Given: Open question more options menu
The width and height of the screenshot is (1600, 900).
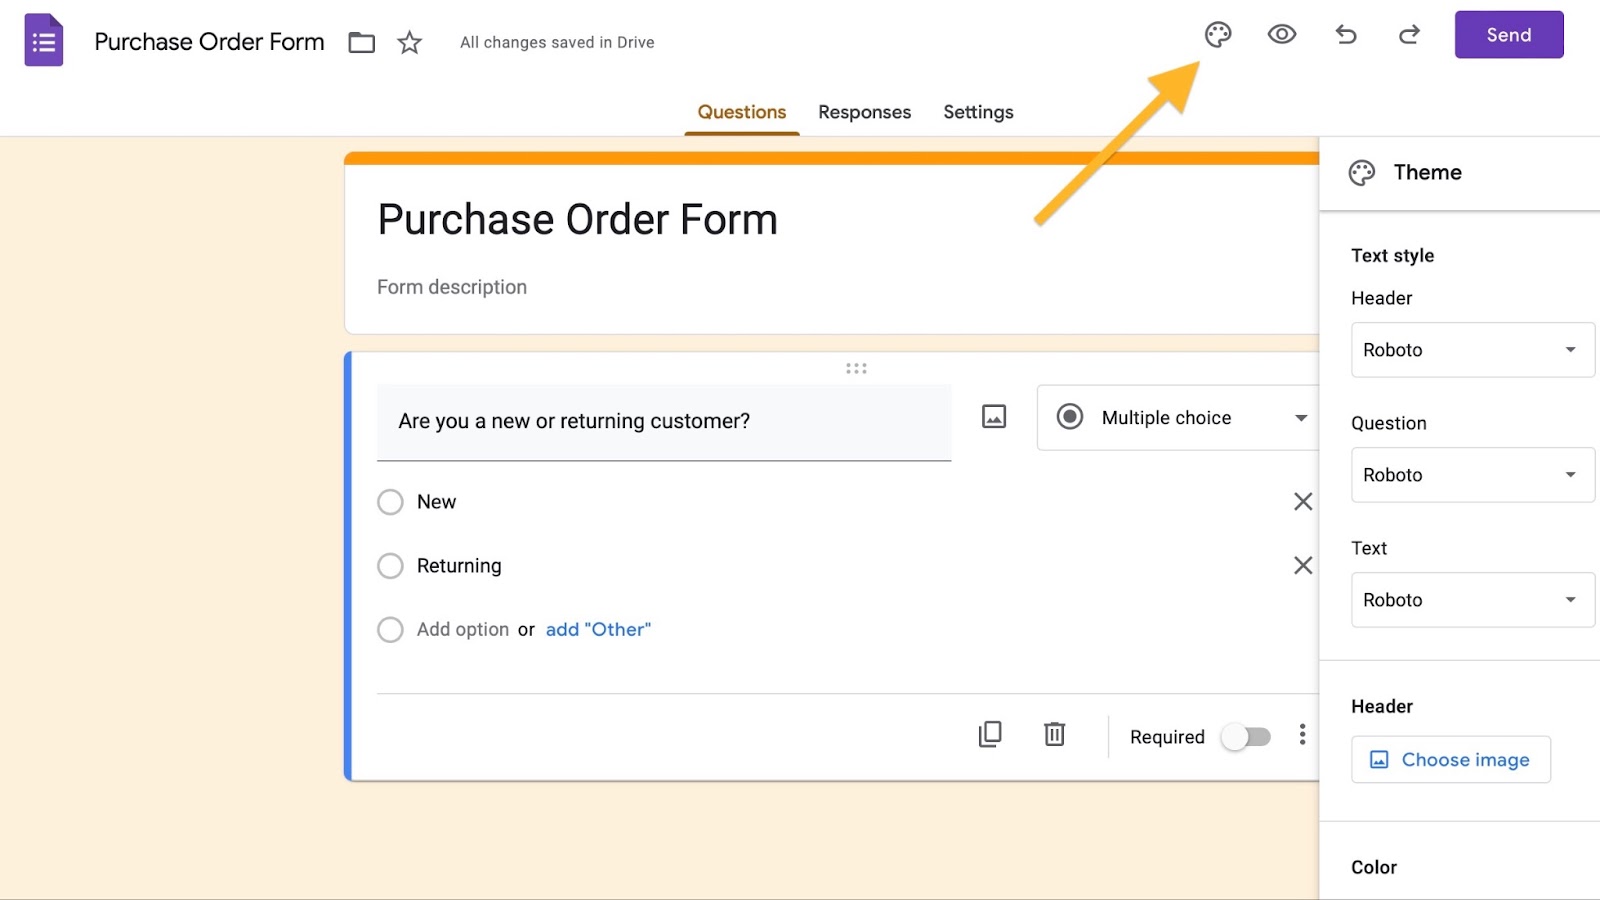Looking at the screenshot, I should tap(1302, 735).
